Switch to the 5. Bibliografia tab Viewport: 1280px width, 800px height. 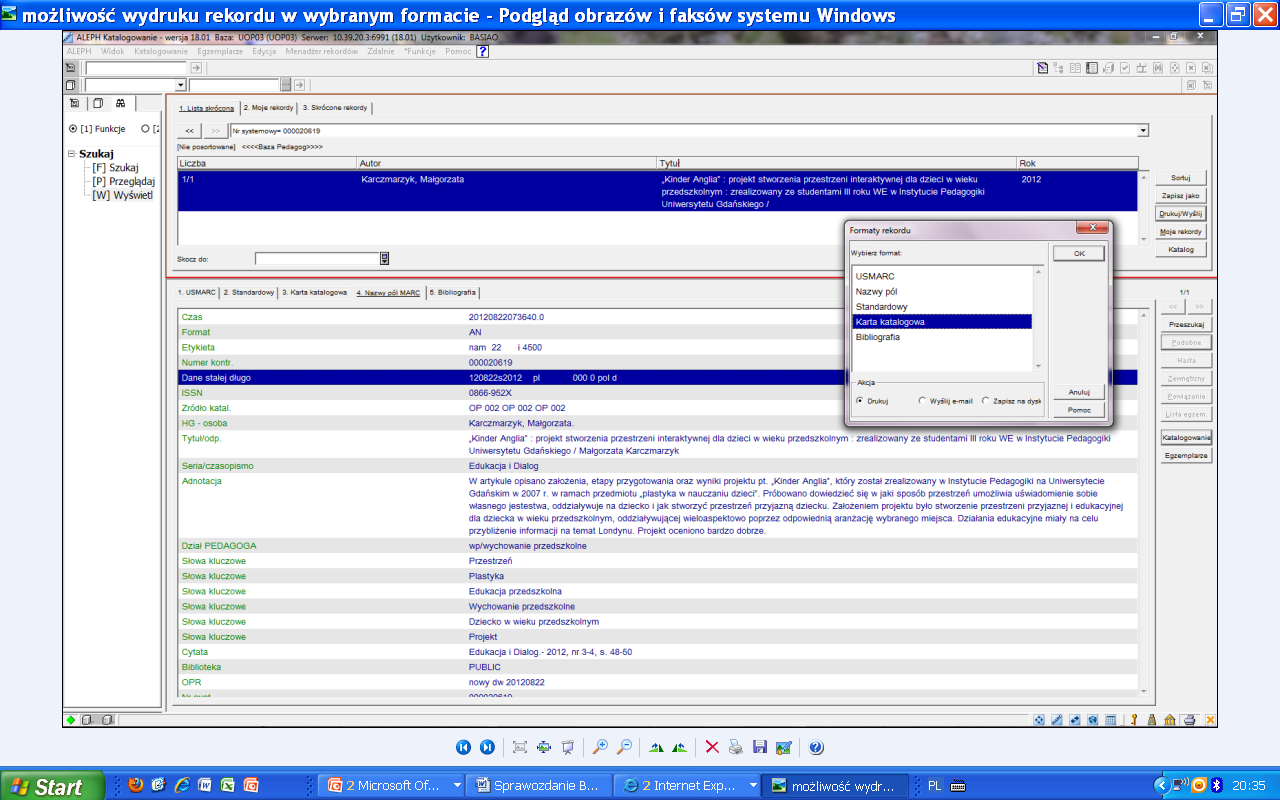[453, 293]
